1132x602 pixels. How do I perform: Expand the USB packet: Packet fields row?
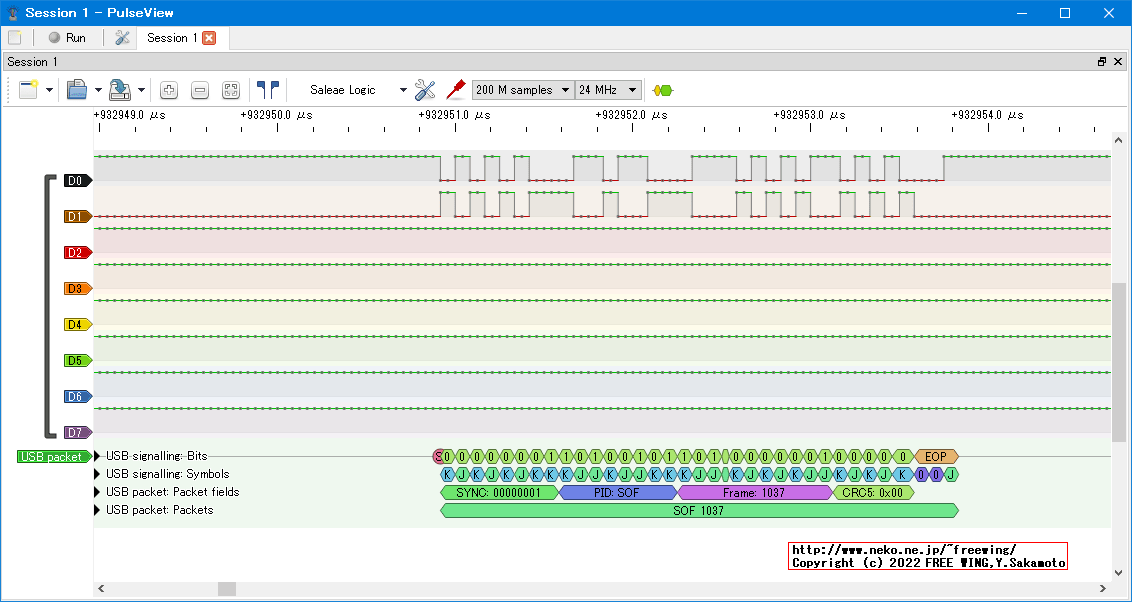click(98, 492)
